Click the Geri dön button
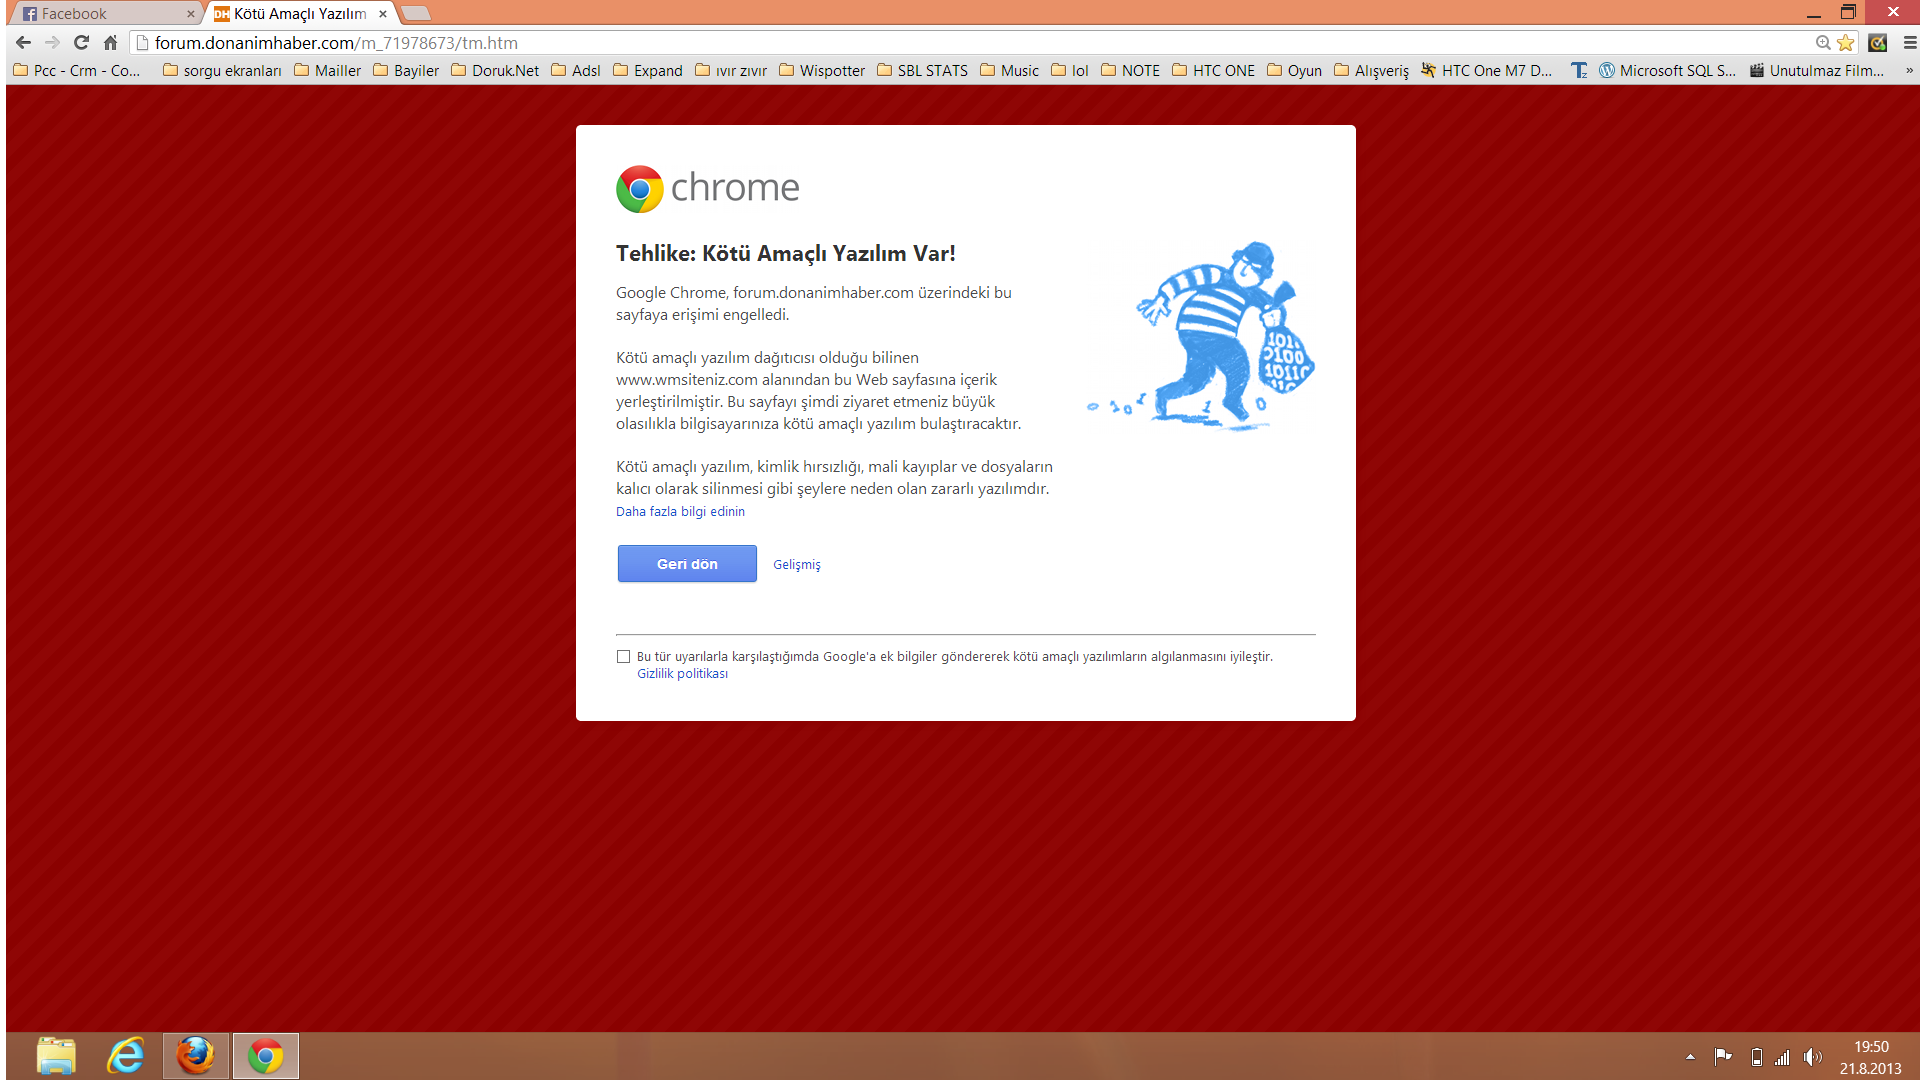This screenshot has height=1080, width=1920. 687,564
